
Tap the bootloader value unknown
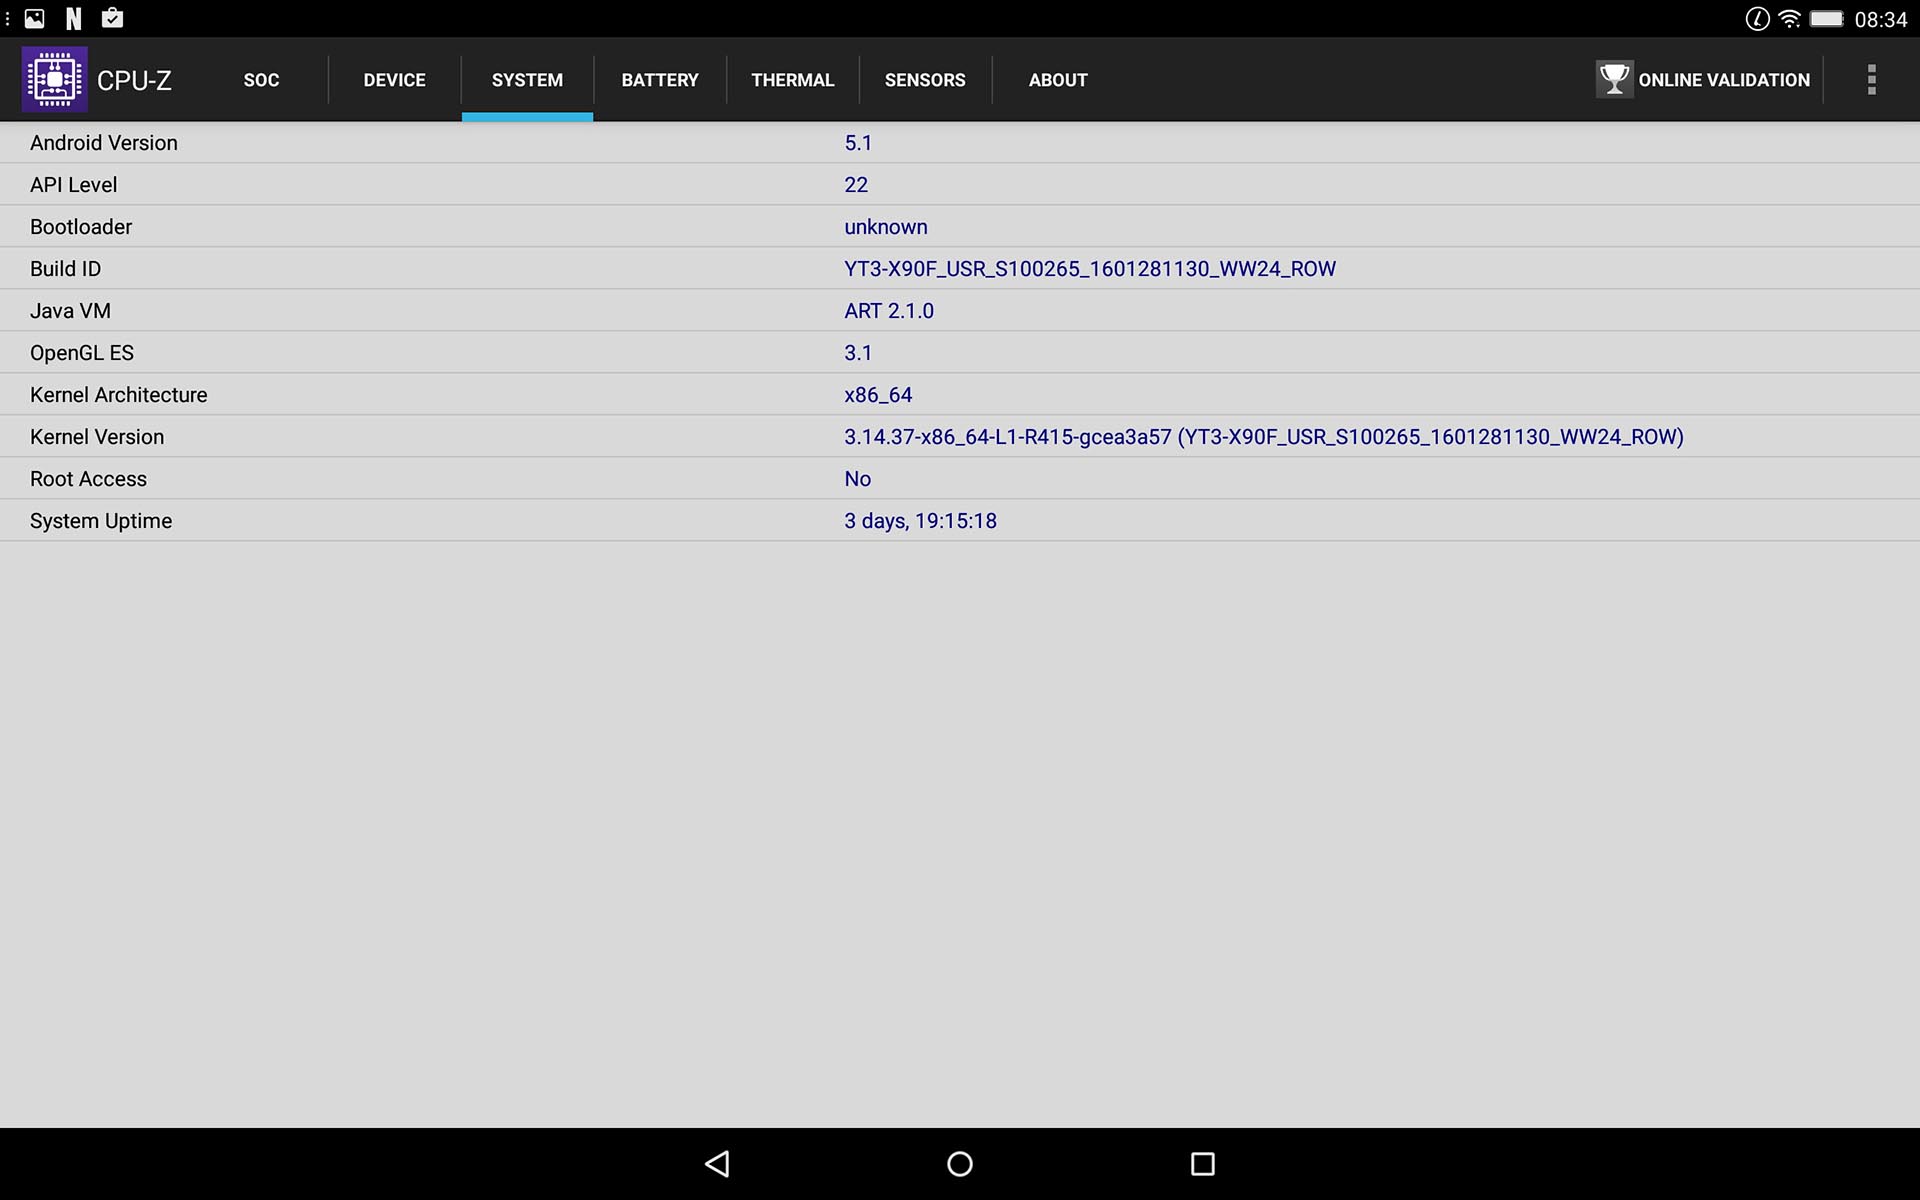(886, 227)
